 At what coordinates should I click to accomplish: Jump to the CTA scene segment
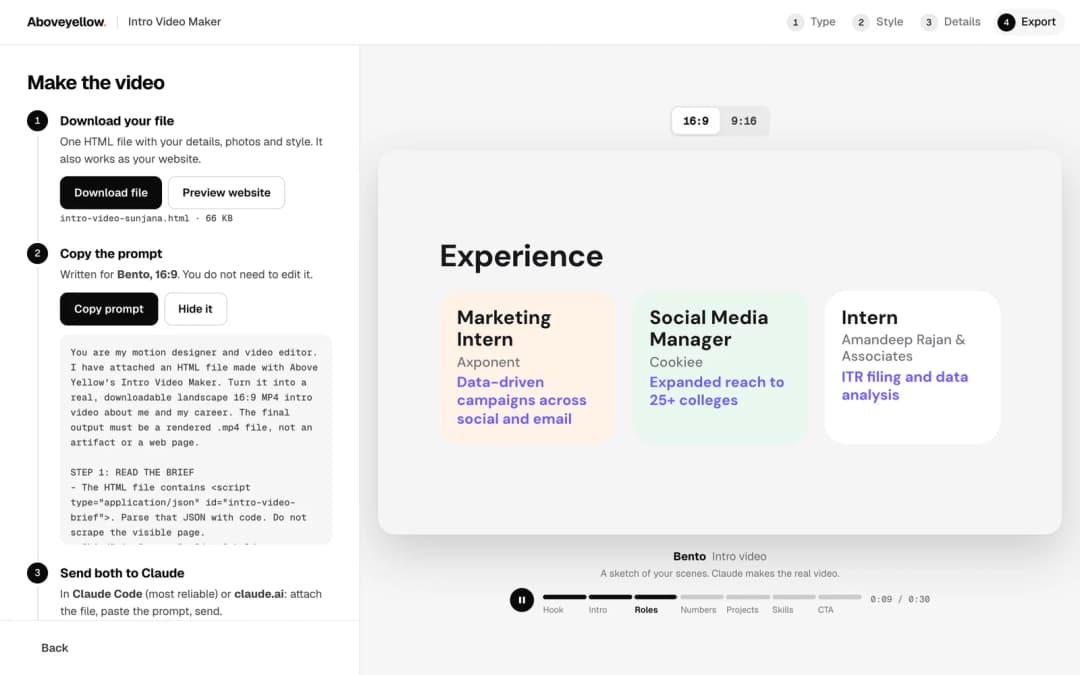coord(839,603)
